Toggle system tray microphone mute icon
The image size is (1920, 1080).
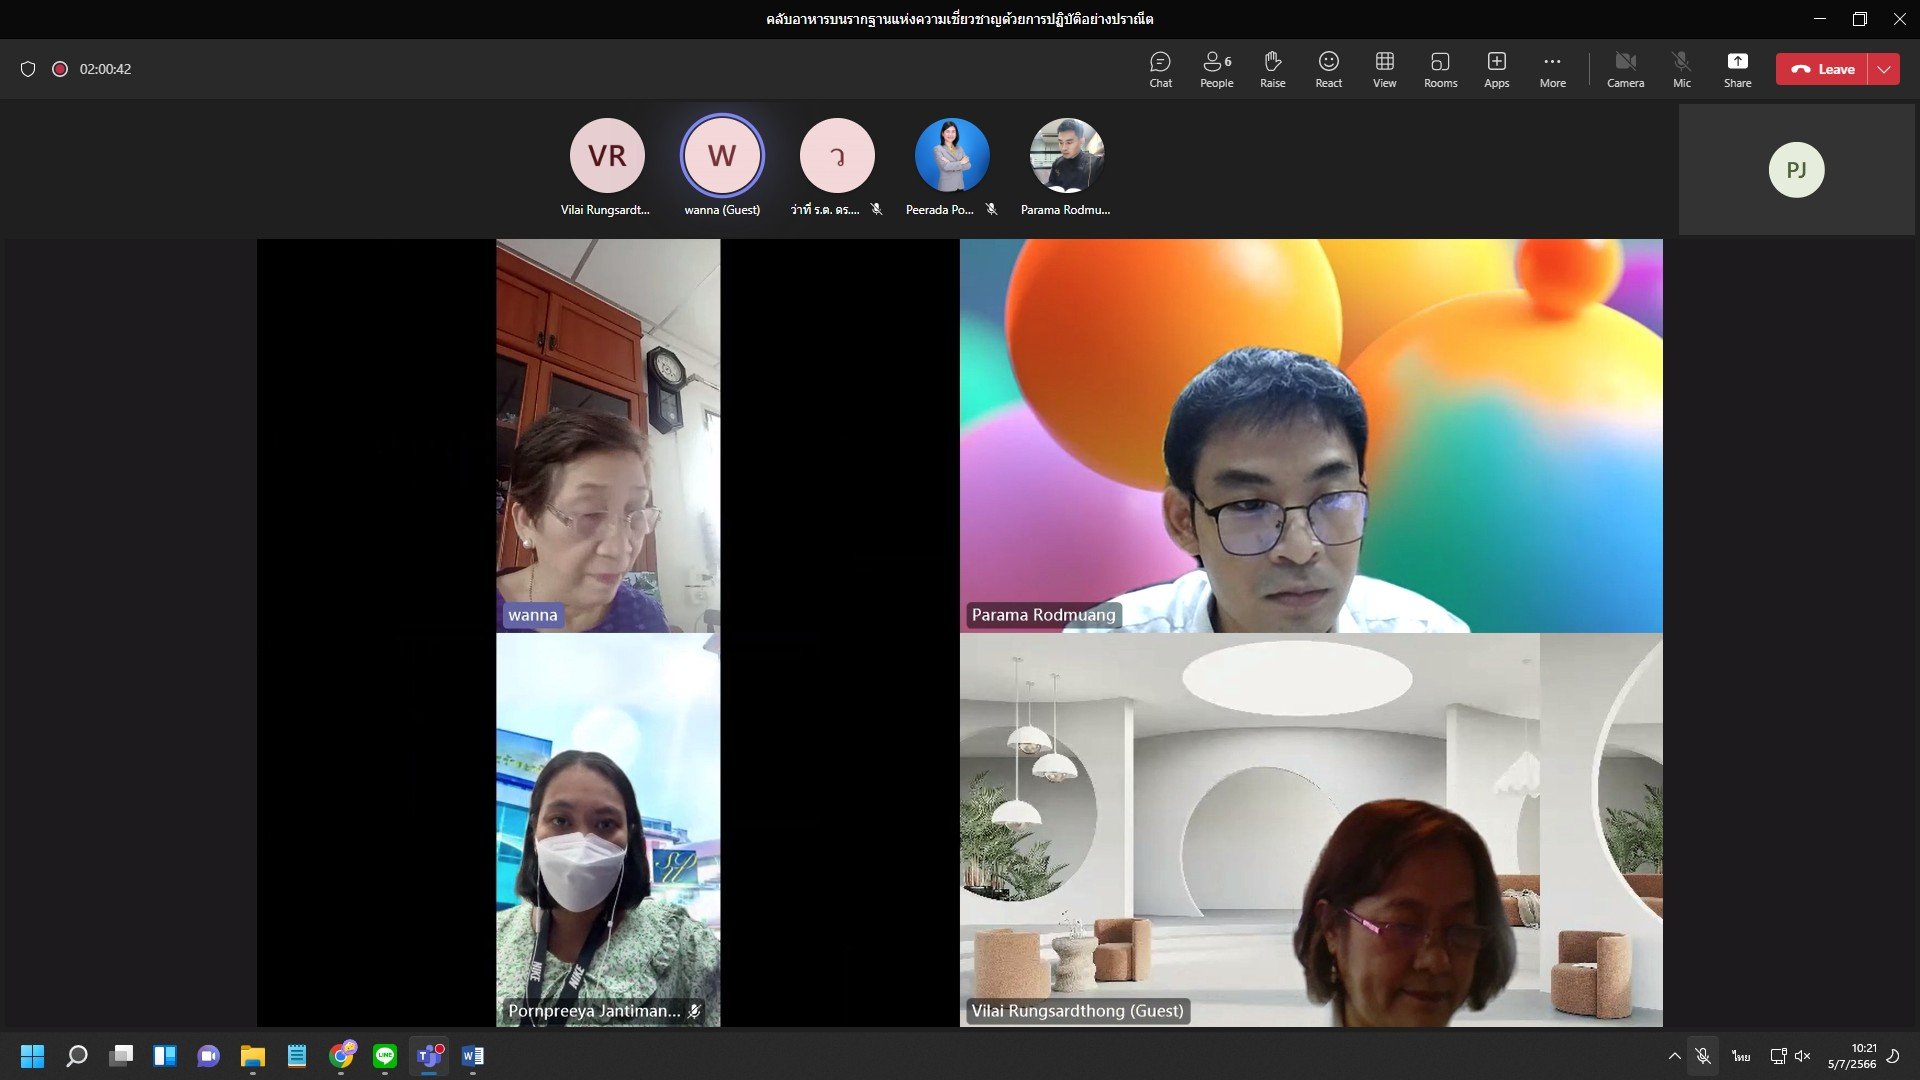coord(1703,1056)
